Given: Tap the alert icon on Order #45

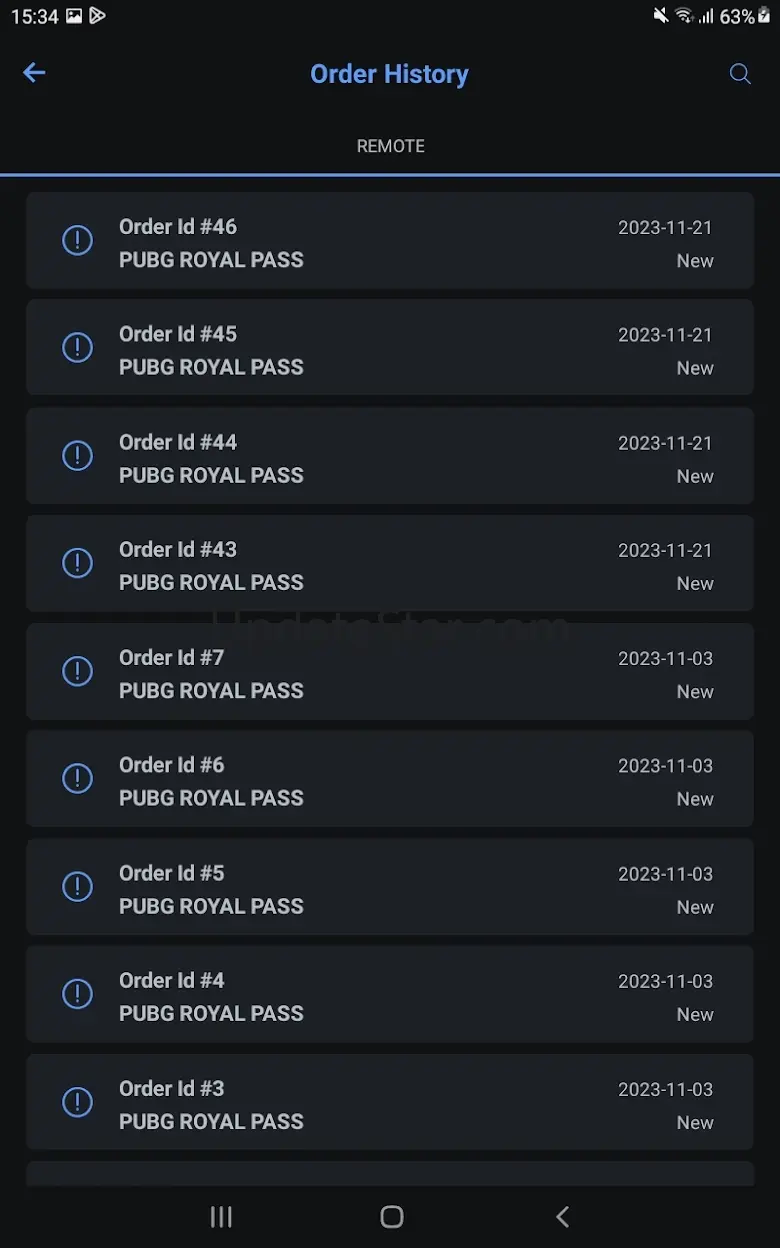Looking at the screenshot, I should 77,347.
